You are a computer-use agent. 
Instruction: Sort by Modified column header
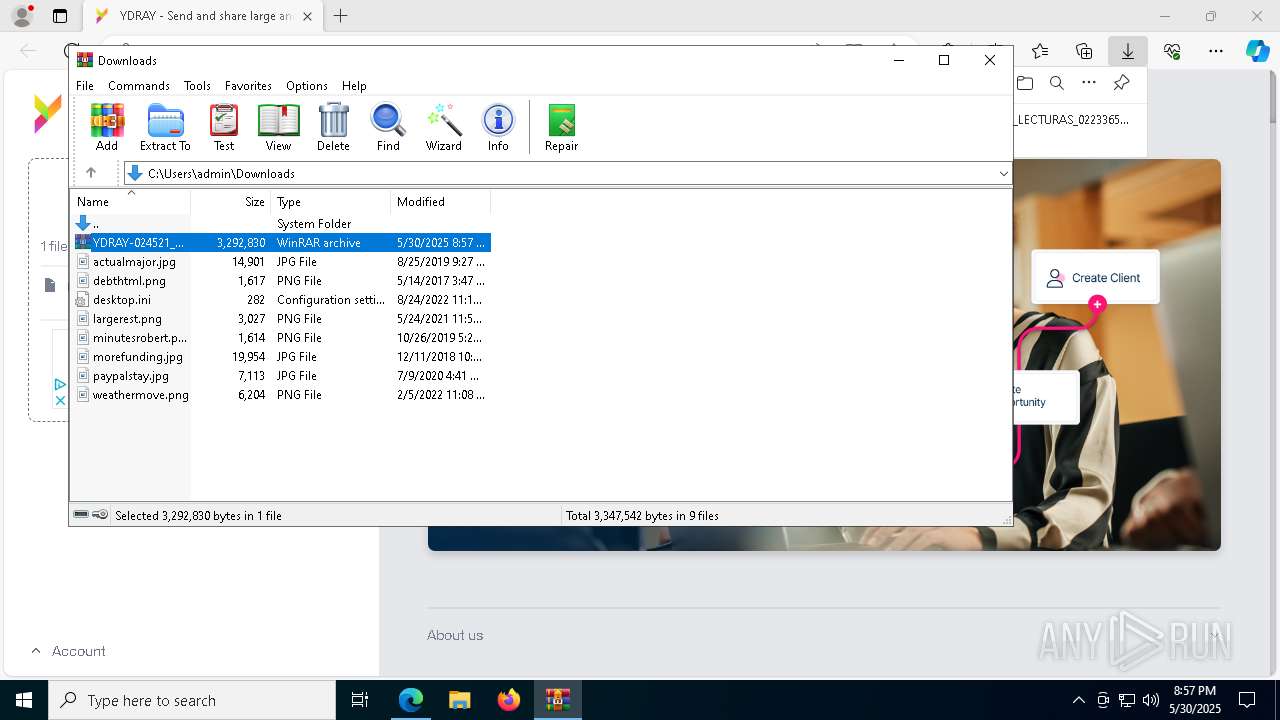pos(440,202)
